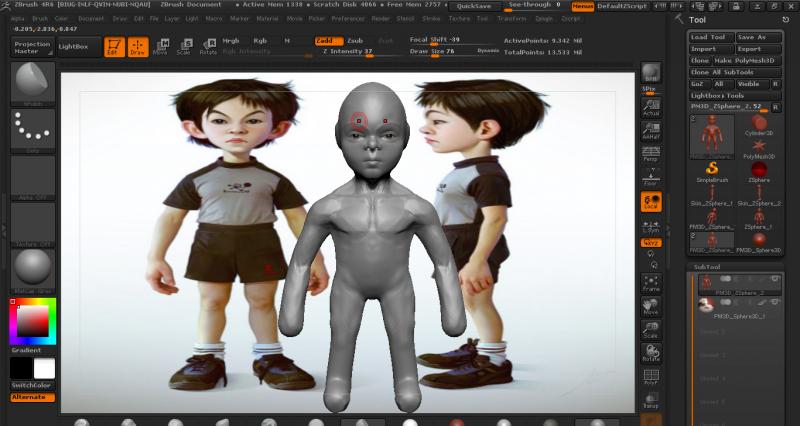Screen dimensions: 800x426
Task: Select SimpleBrush tool
Action: pos(712,172)
